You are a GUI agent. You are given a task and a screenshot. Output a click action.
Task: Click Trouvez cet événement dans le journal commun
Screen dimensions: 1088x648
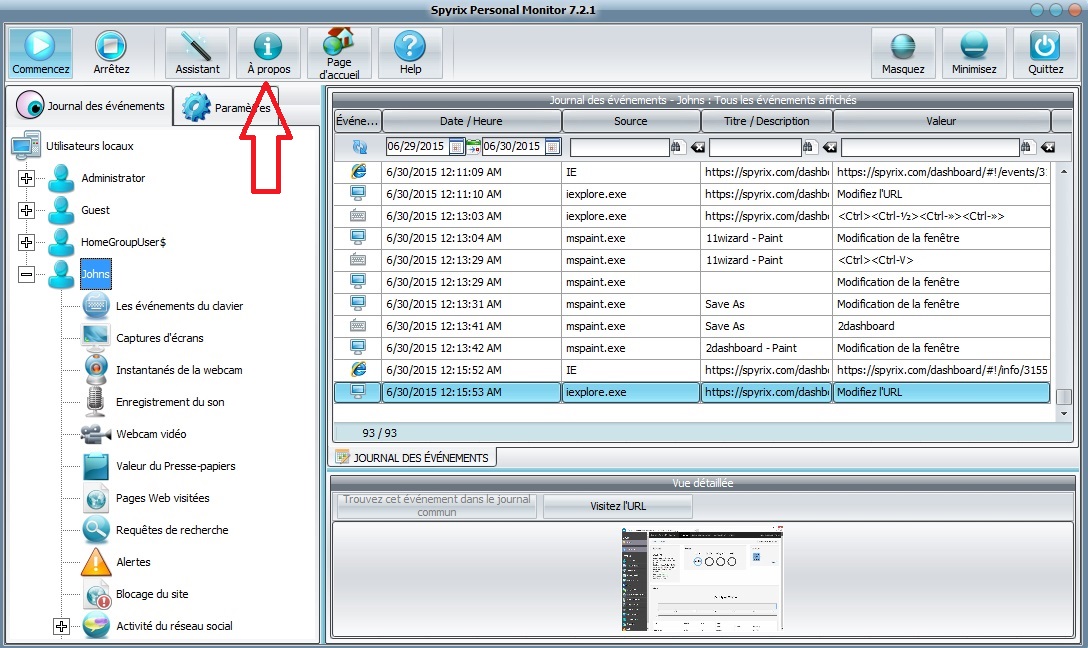click(436, 506)
